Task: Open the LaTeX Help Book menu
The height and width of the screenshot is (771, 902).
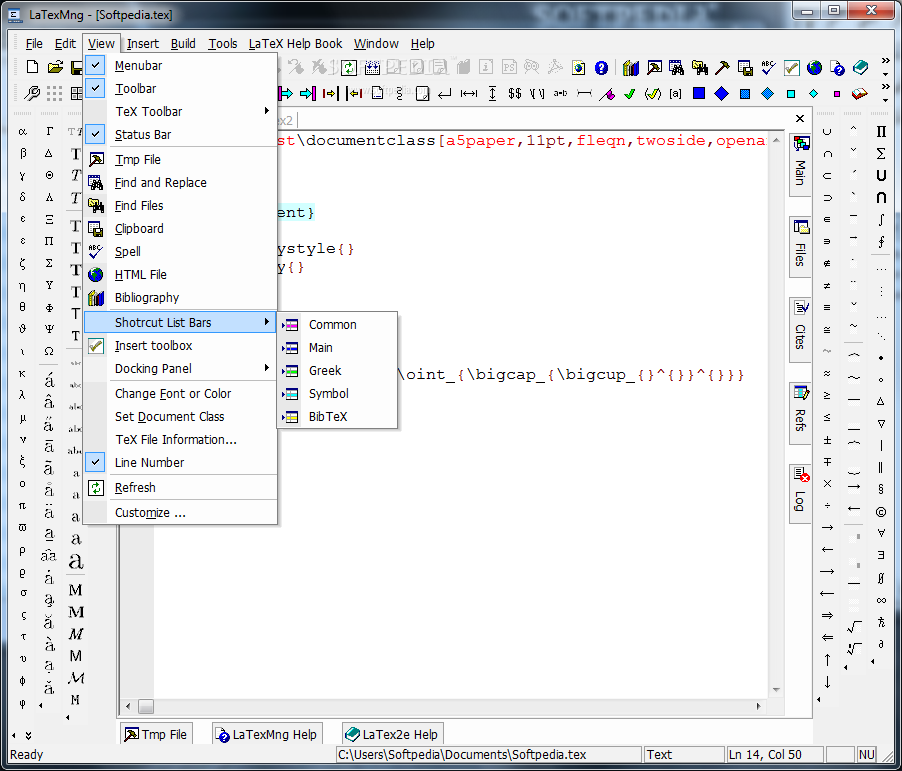Action: (295, 44)
